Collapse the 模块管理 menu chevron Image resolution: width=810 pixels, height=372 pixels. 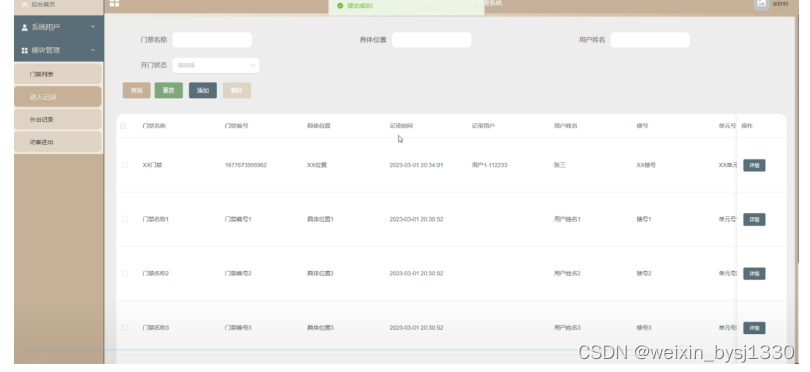pyautogui.click(x=93, y=50)
